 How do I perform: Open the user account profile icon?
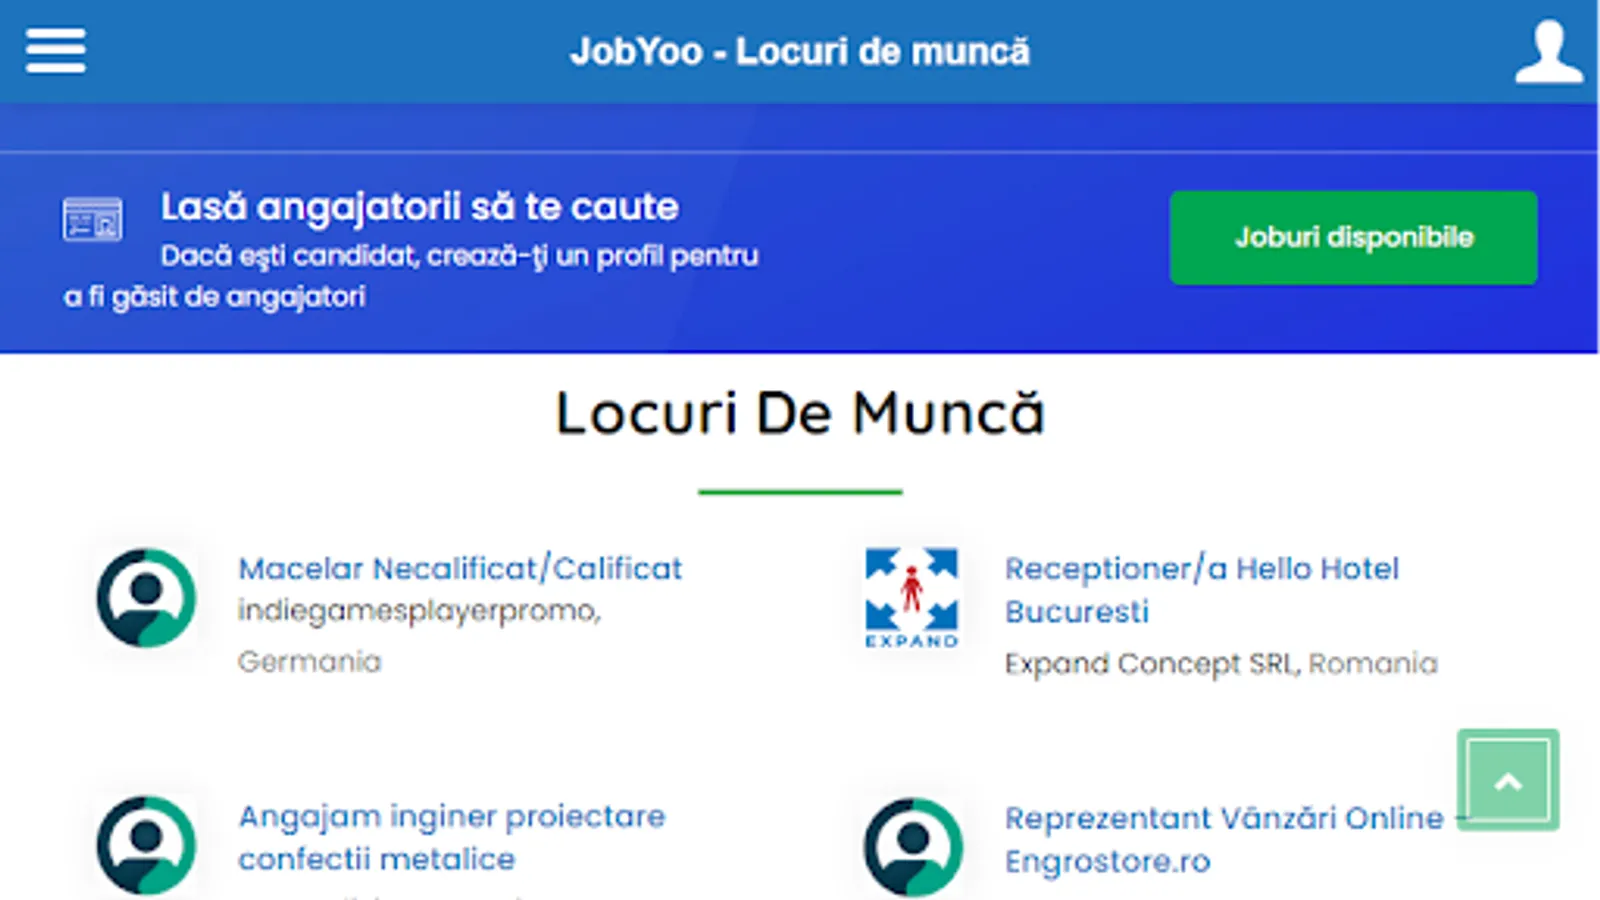point(1549,51)
